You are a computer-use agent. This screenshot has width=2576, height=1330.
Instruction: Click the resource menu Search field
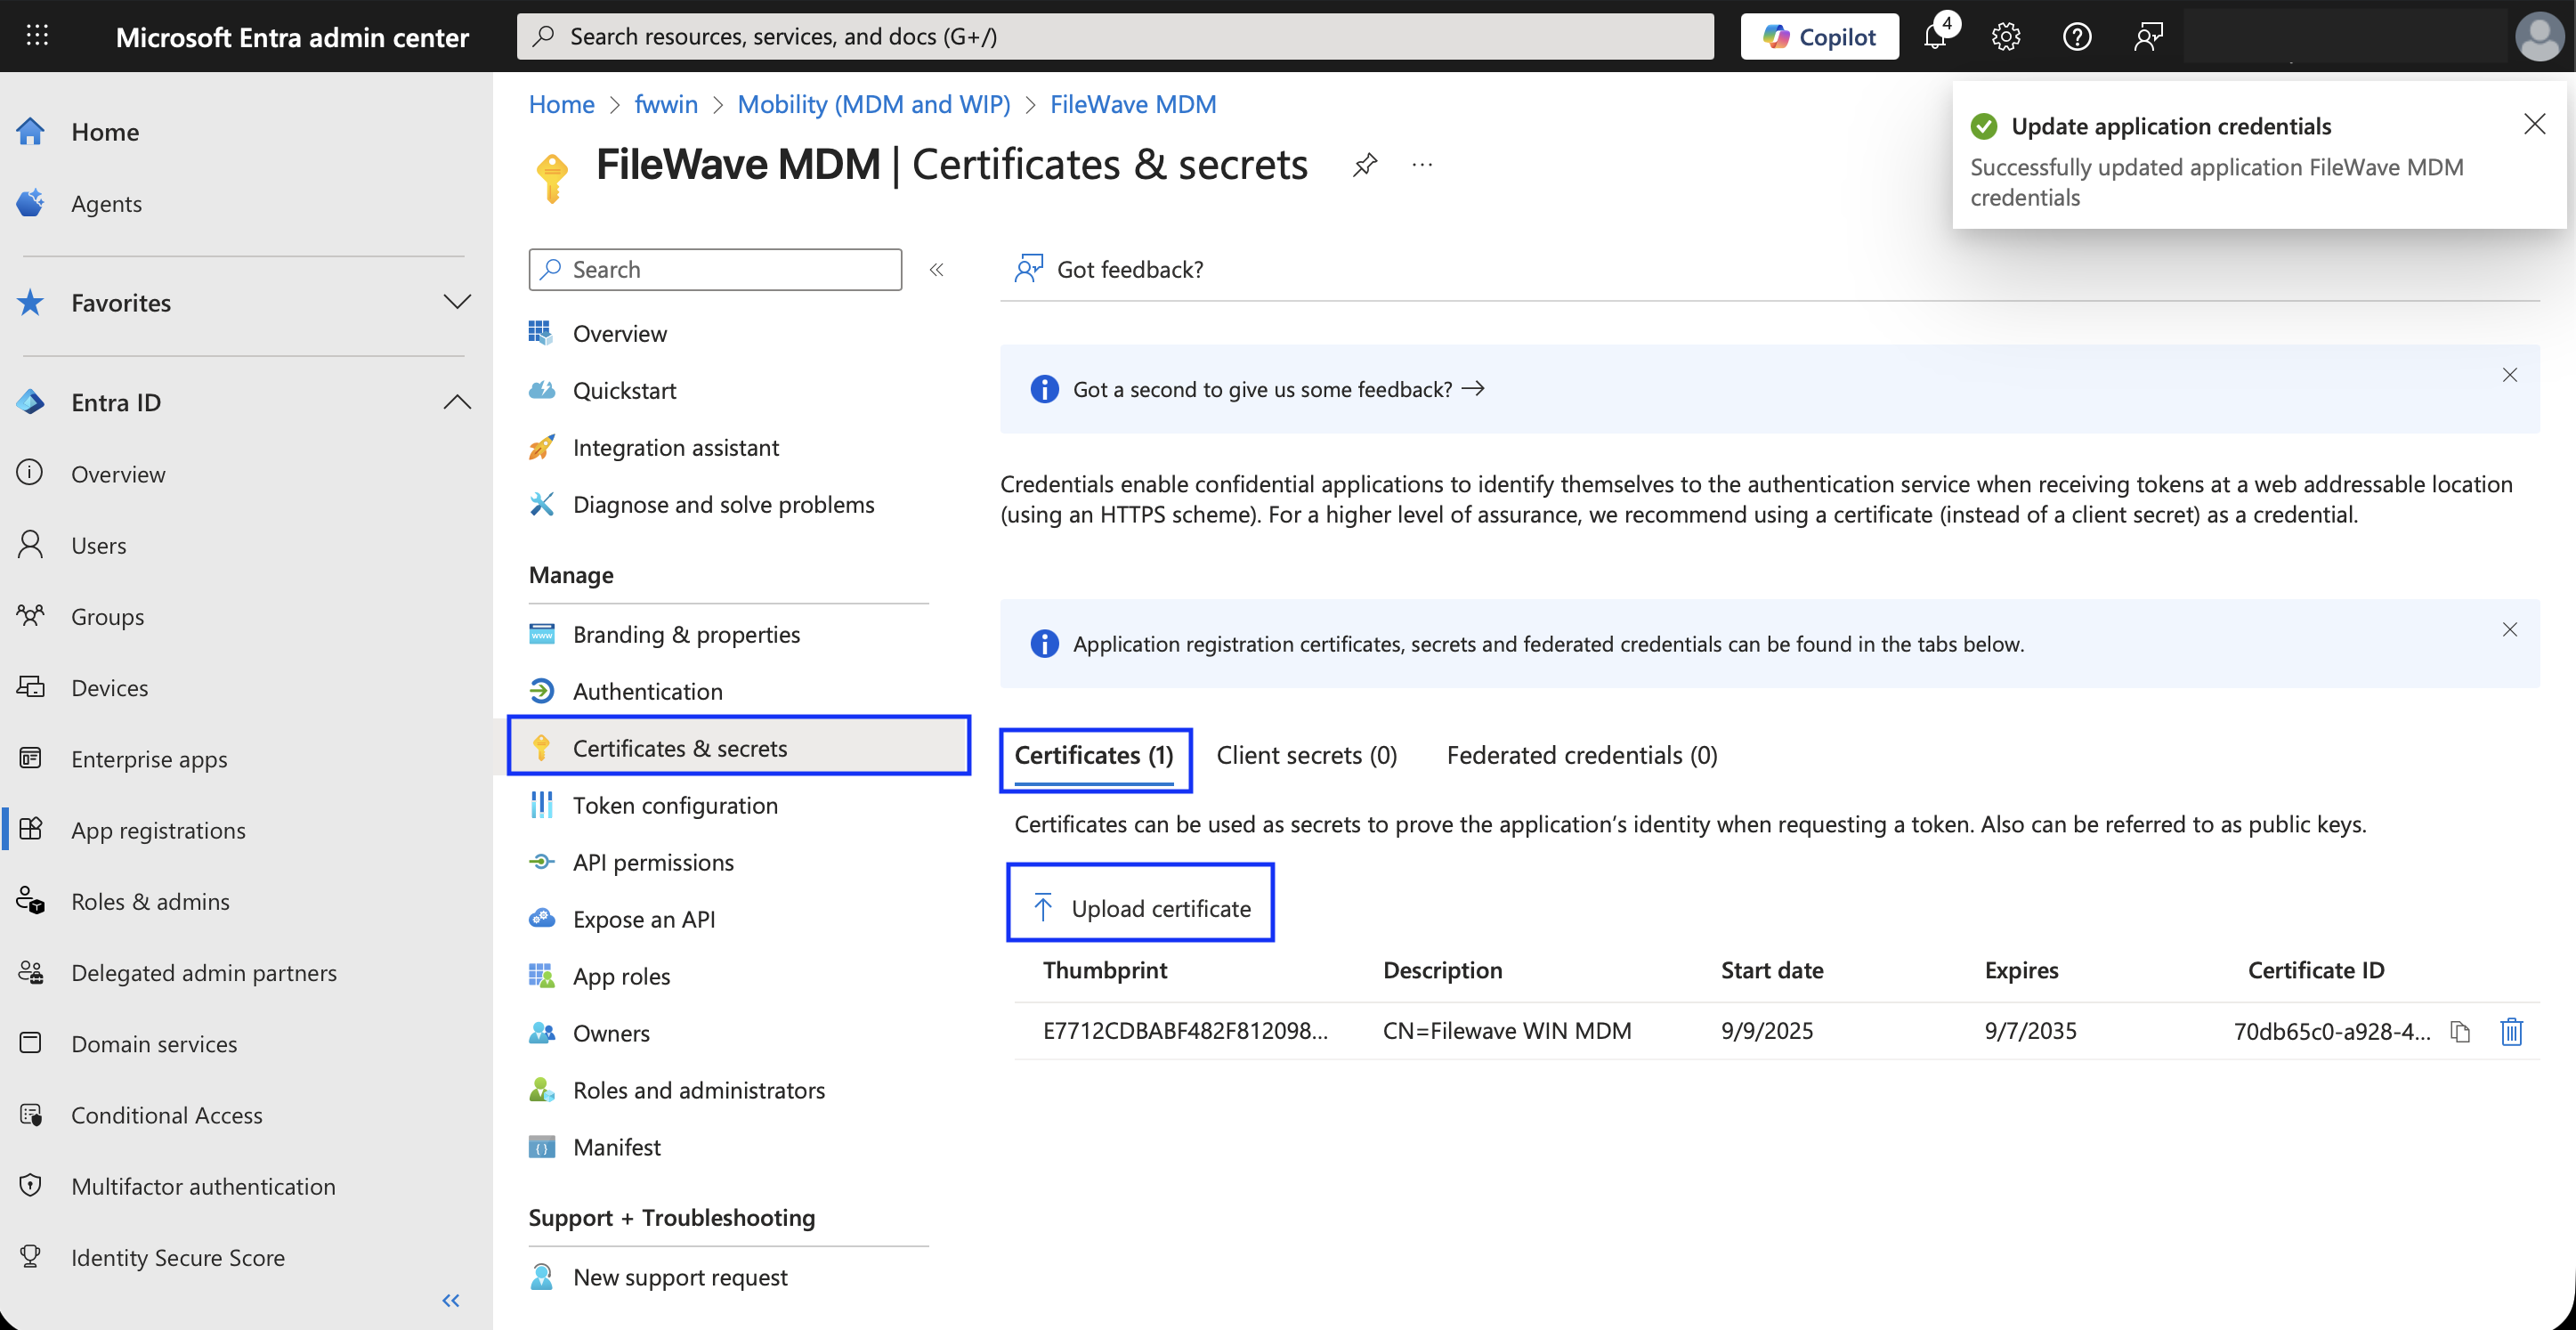click(714, 270)
